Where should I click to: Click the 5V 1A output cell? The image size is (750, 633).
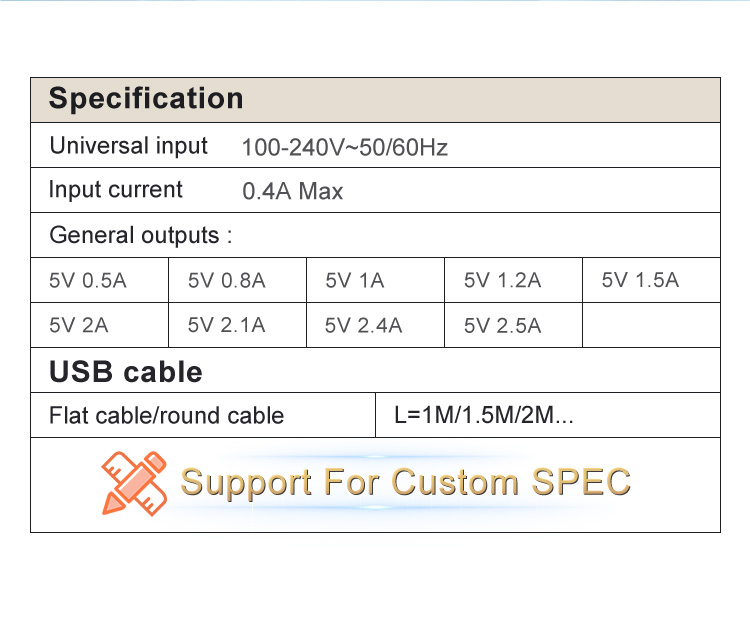[x=375, y=280]
